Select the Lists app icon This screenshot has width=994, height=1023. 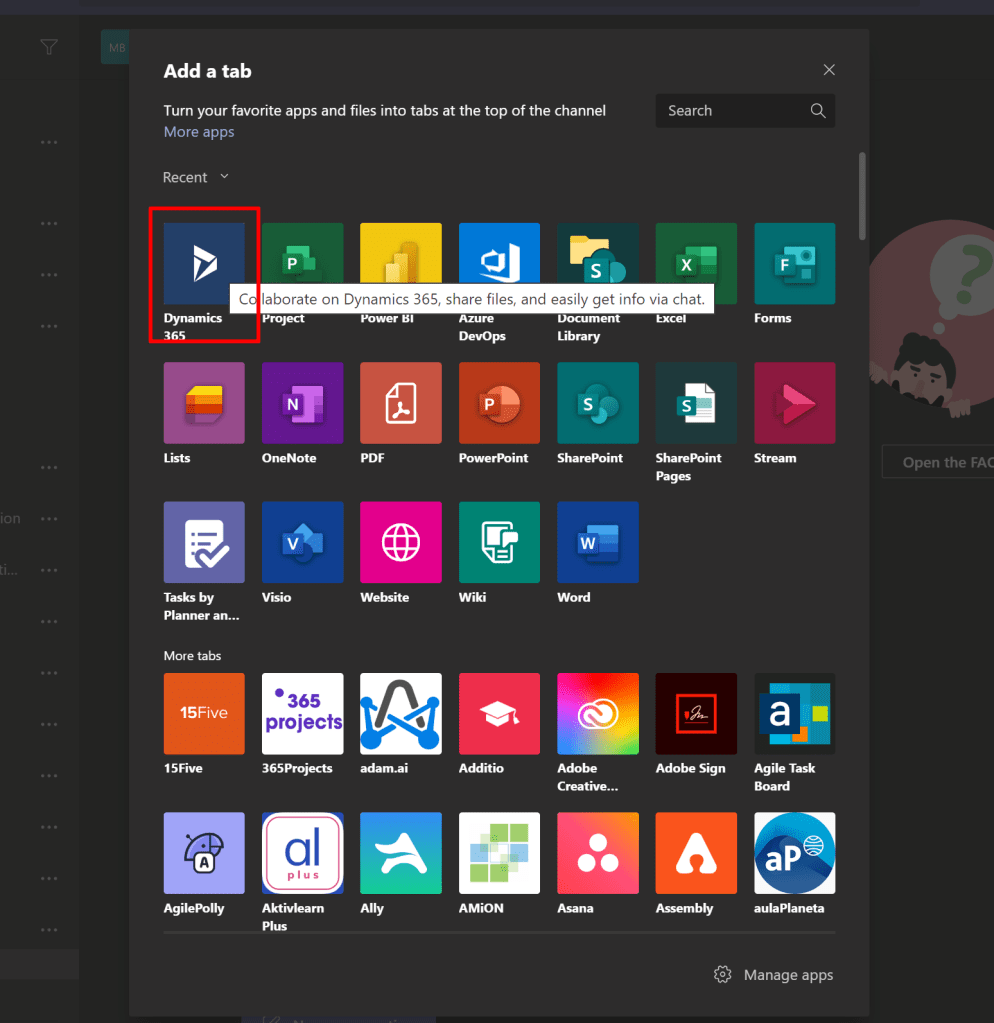(x=204, y=403)
